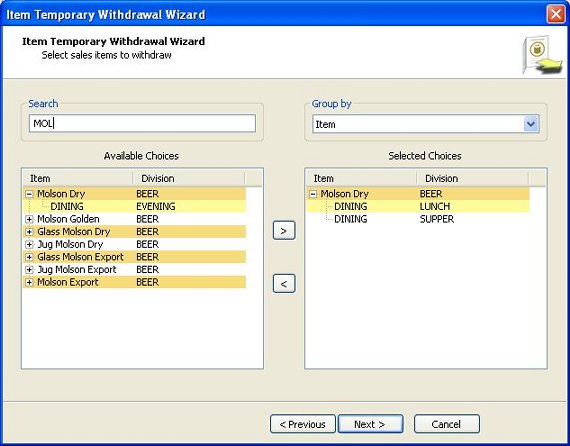Screen dimensions: 570x446
Task: Click EVENING division cell in Available Choices
Action: 156,206
